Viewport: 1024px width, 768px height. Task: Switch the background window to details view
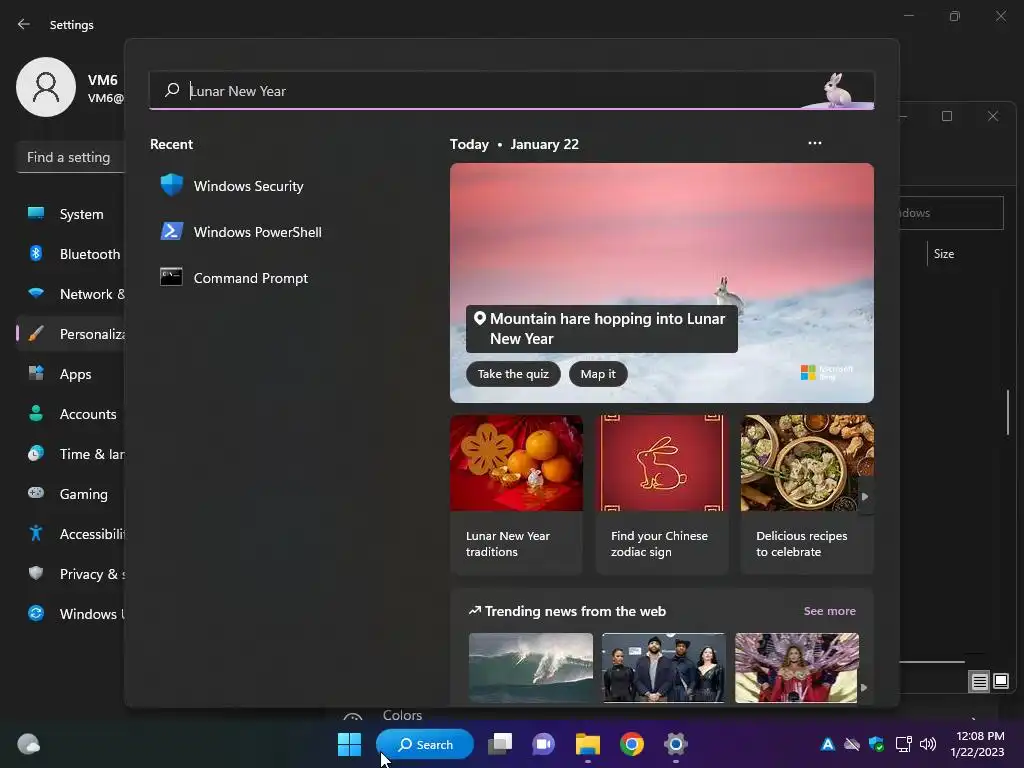coord(980,682)
